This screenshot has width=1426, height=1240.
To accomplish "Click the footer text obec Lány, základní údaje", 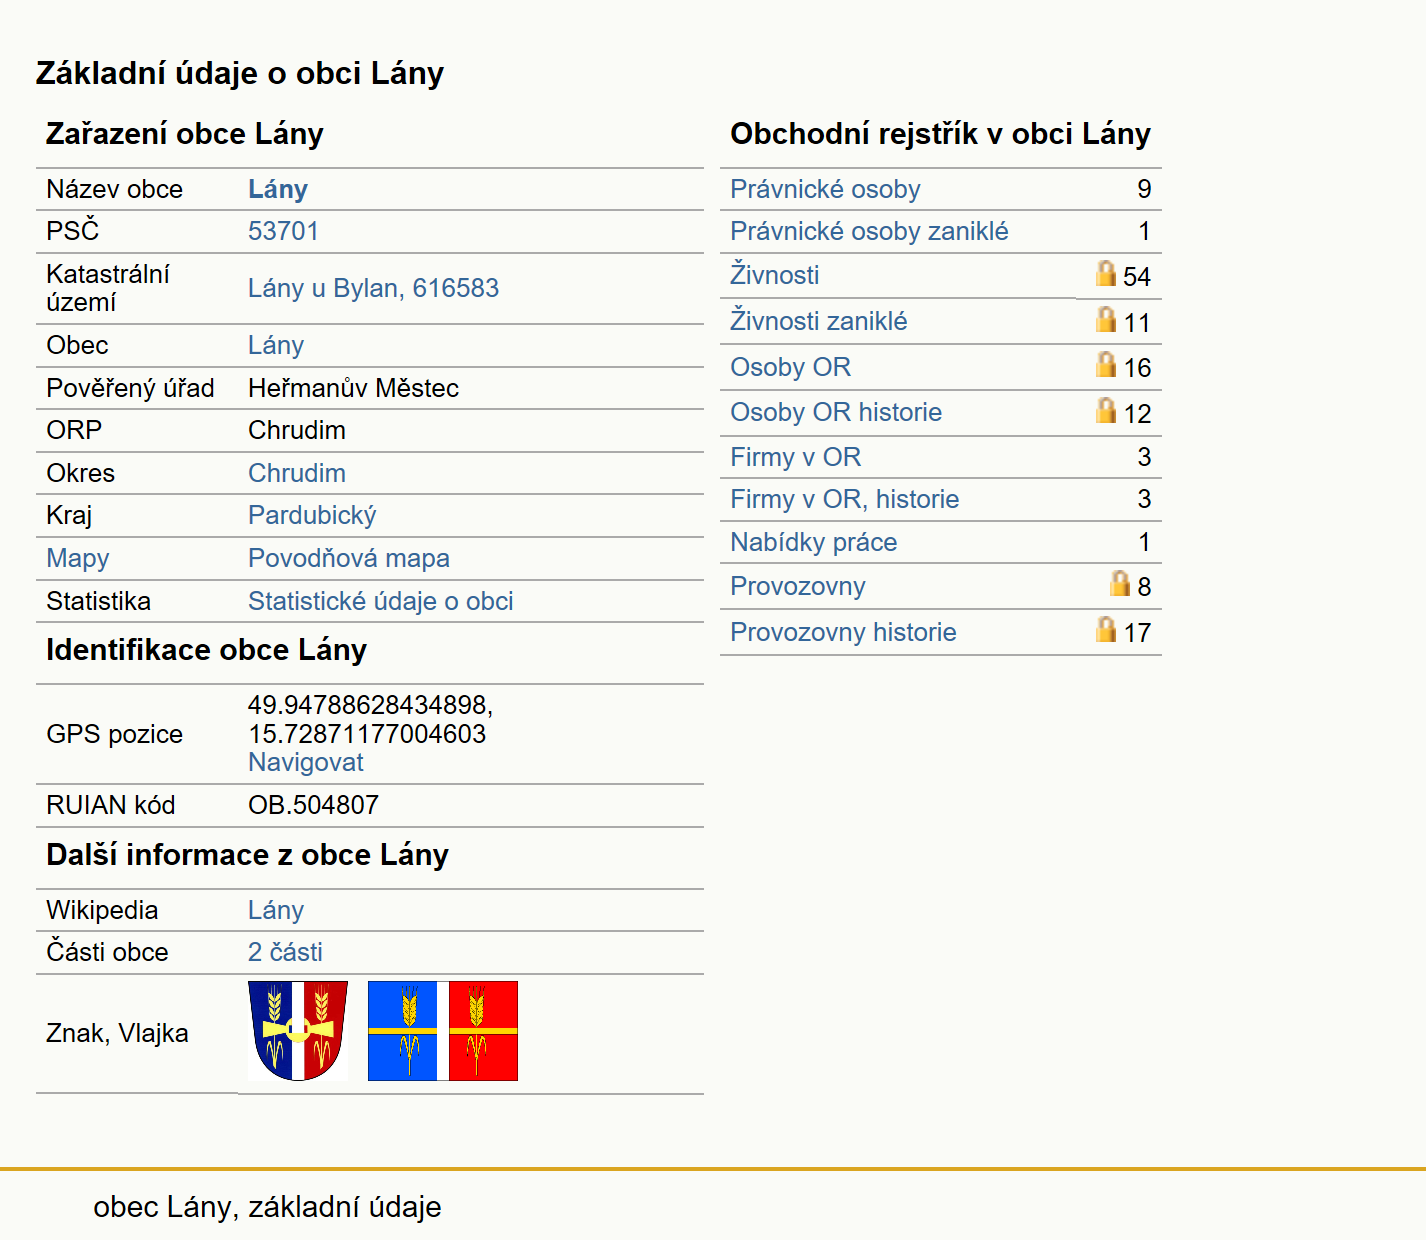I will (x=267, y=1207).
